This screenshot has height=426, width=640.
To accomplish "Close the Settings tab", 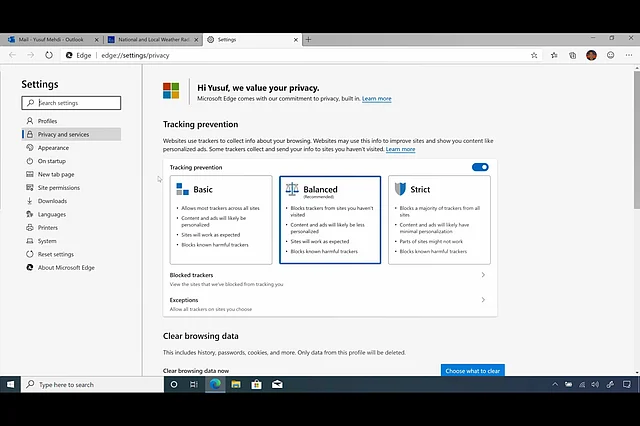I will pyautogui.click(x=296, y=40).
